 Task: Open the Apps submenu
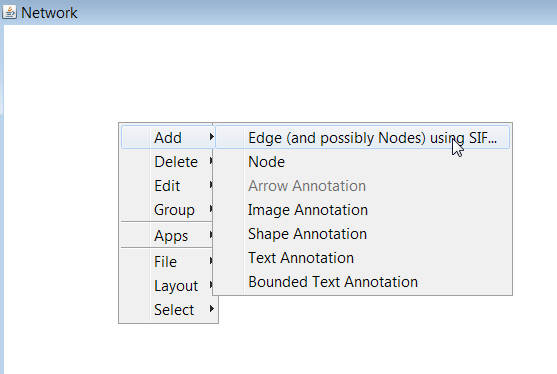[167, 235]
